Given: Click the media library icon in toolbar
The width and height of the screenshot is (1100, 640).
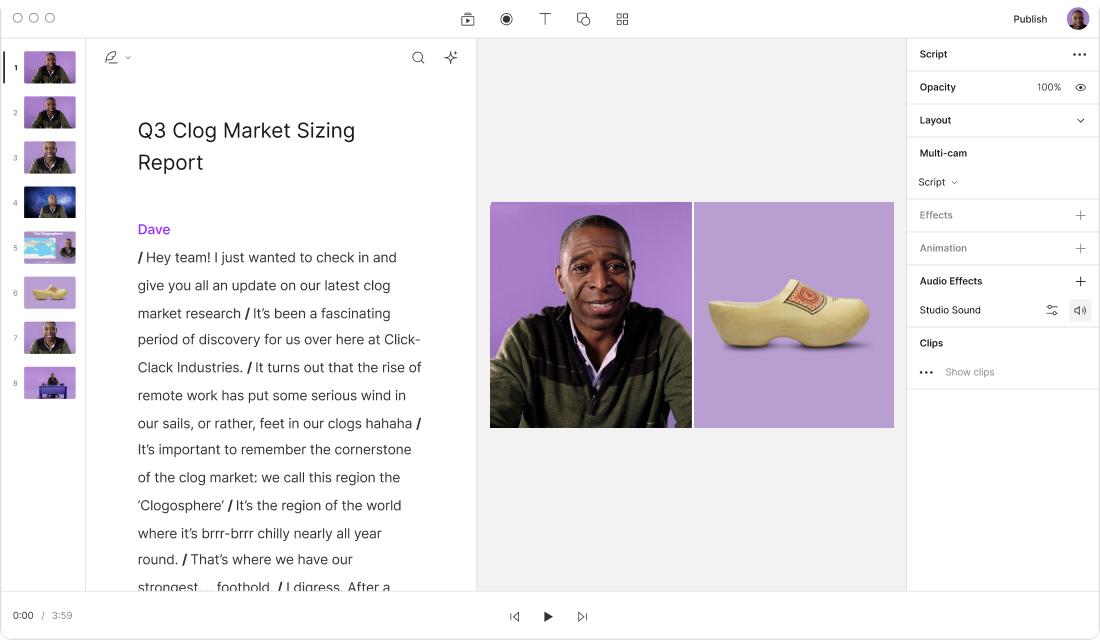Looking at the screenshot, I should 467,19.
